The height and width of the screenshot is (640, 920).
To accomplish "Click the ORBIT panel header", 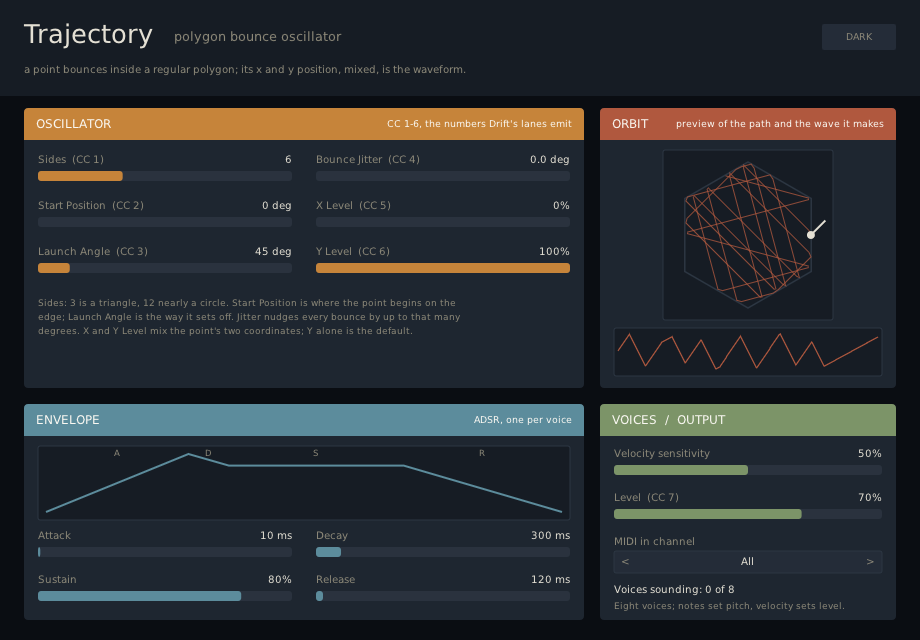I will 748,124.
